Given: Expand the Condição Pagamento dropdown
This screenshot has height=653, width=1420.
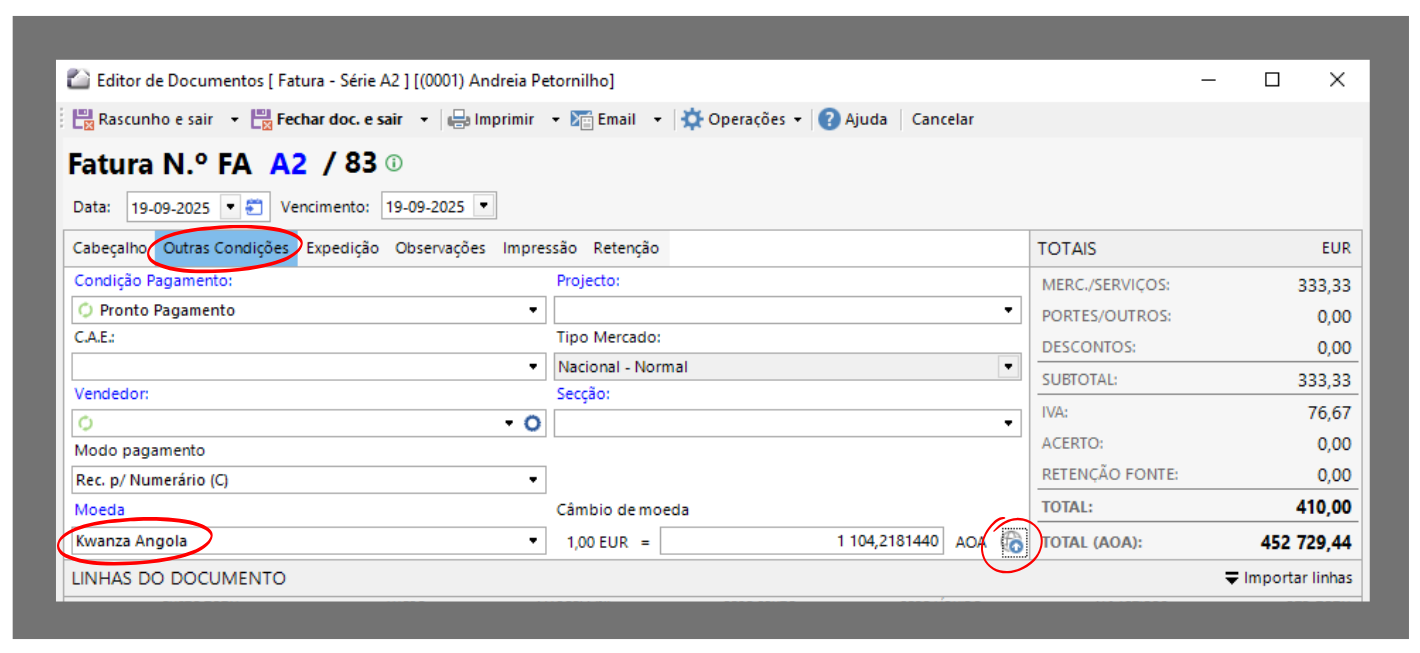Looking at the screenshot, I should pos(533,310).
